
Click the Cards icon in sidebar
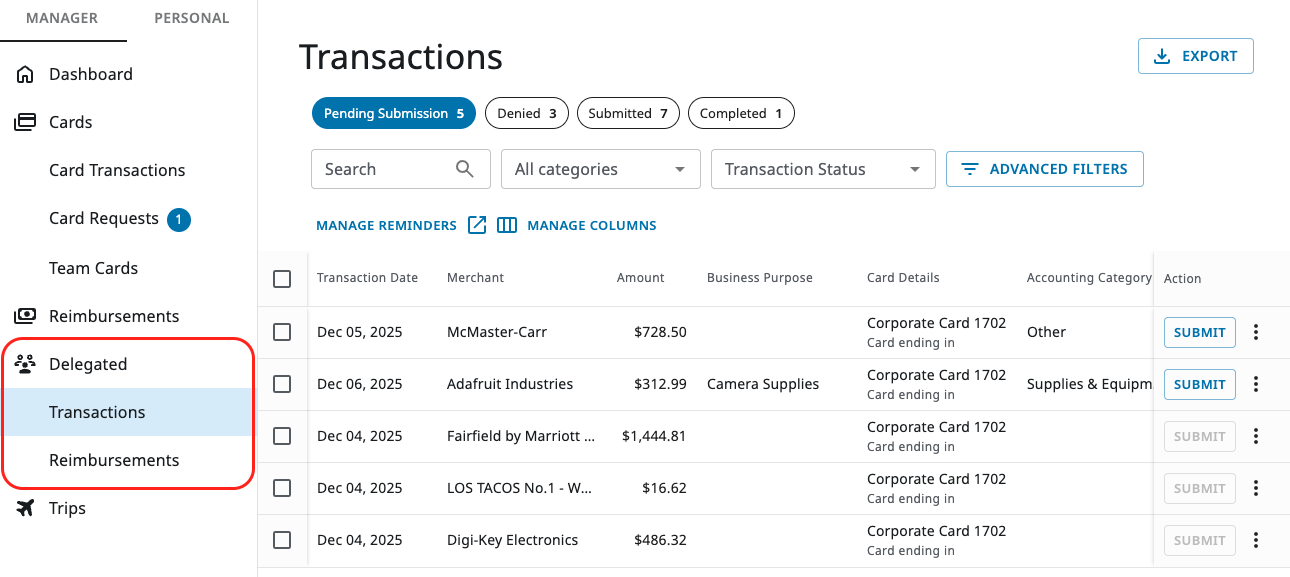click(x=25, y=122)
